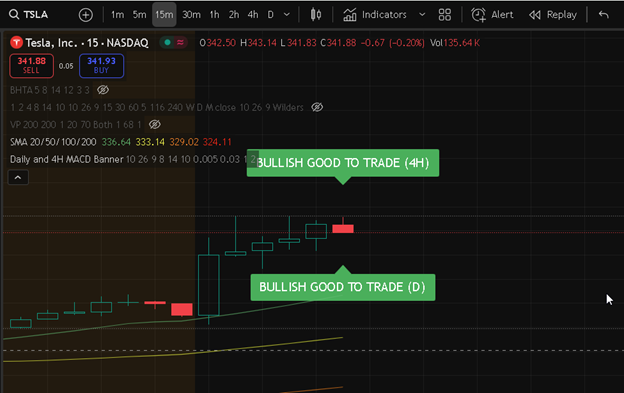Click the 341.93 BUY button
The width and height of the screenshot is (624, 393).
101,66
